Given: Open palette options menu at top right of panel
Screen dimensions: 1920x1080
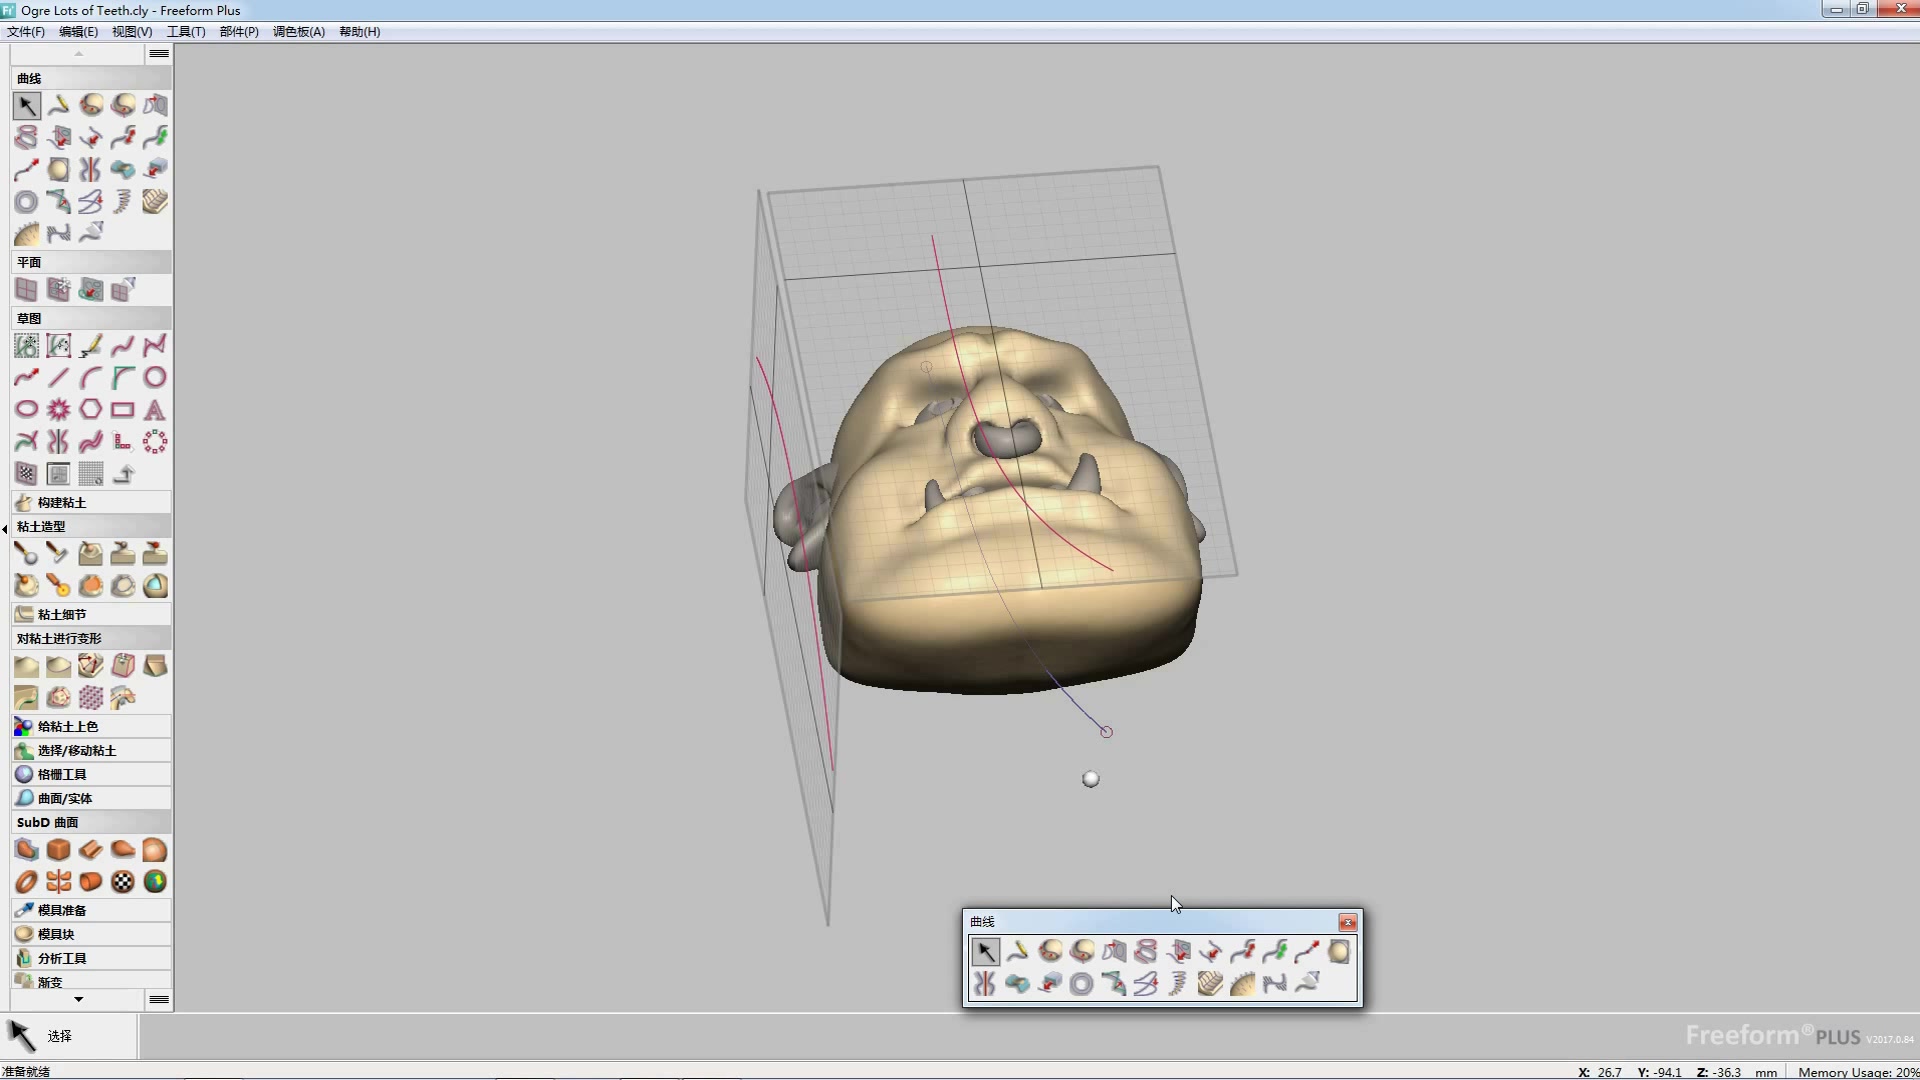Looking at the screenshot, I should pyautogui.click(x=159, y=54).
